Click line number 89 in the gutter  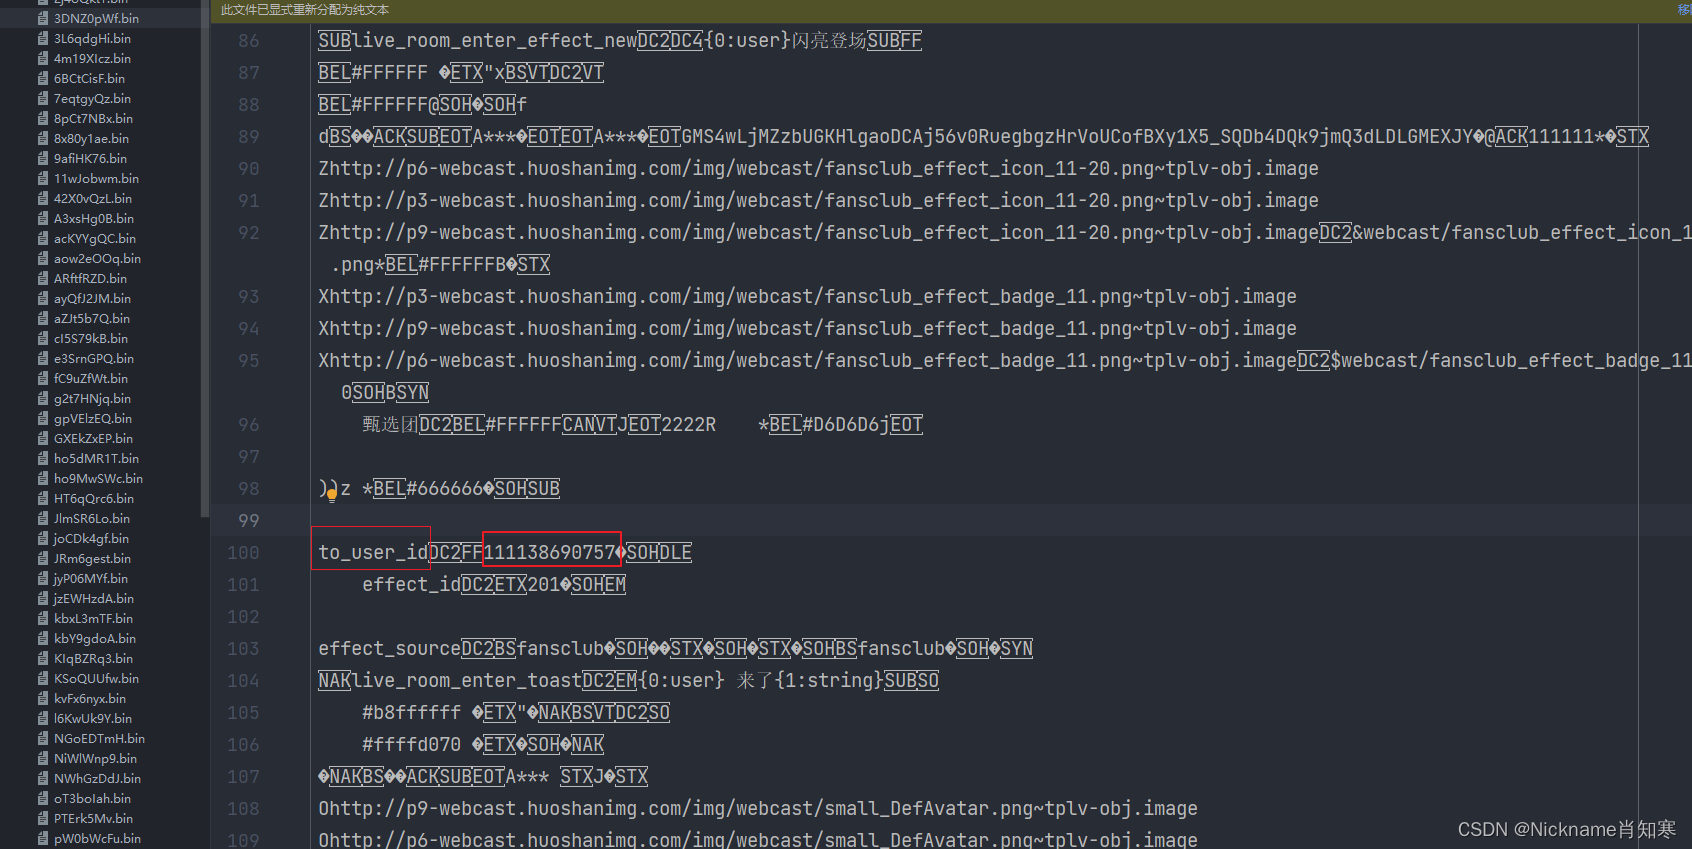[249, 137]
